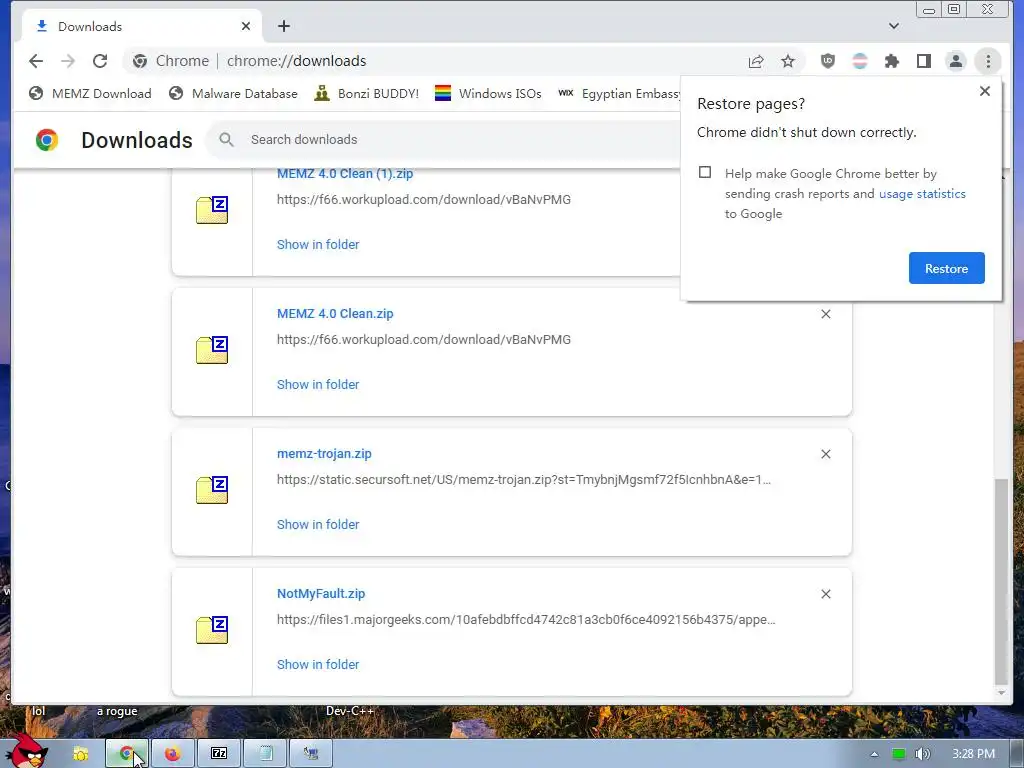Click the forward navigation arrow
1024x768 pixels.
tap(68, 61)
